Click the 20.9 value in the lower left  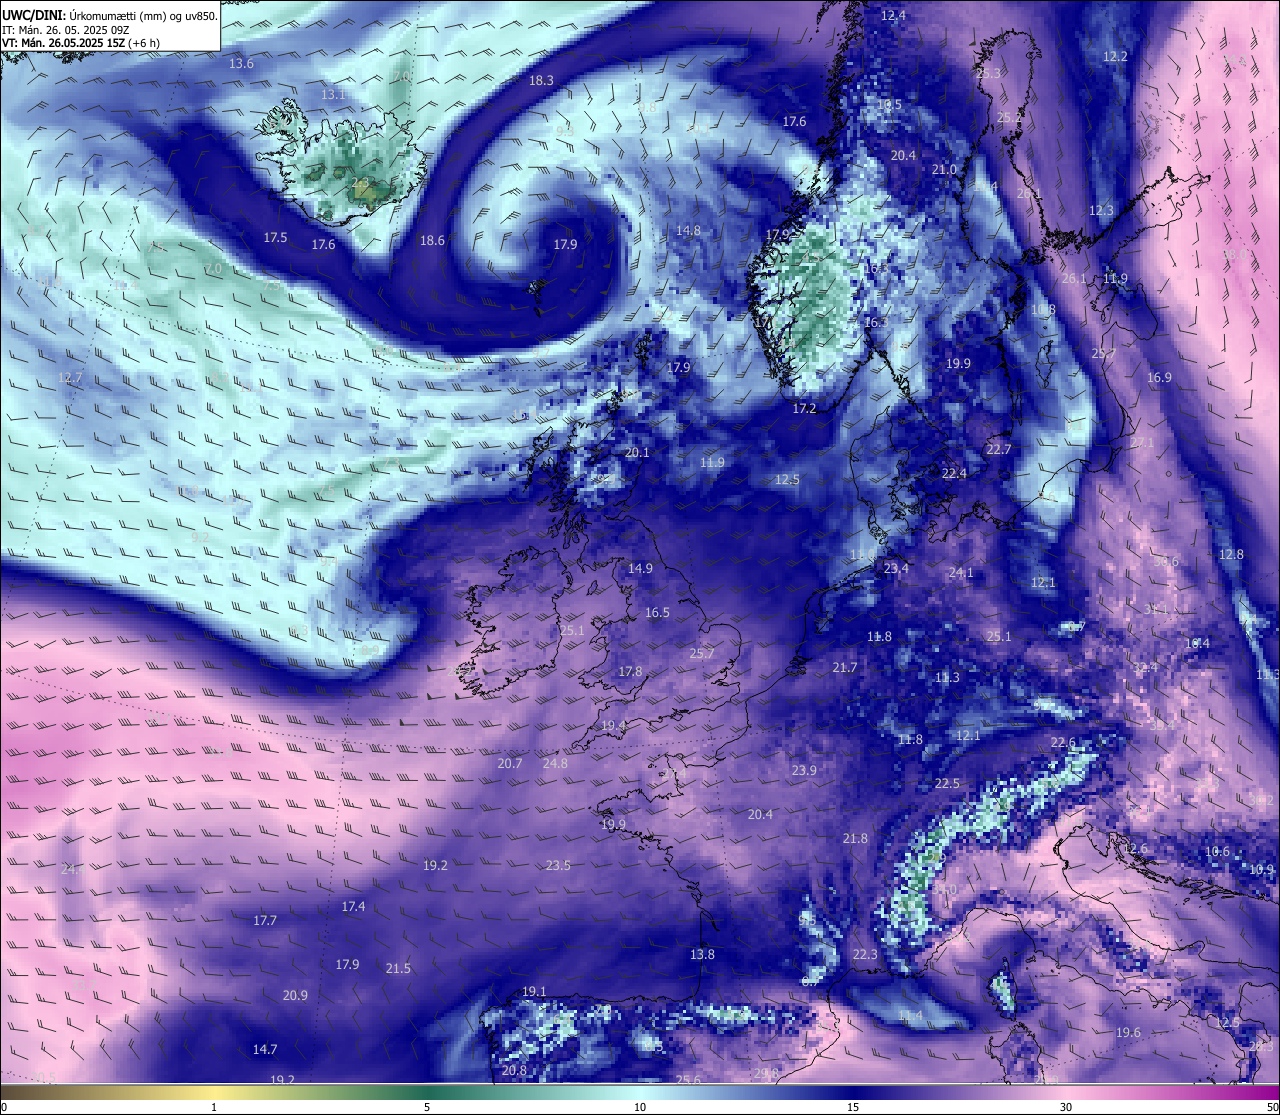pyautogui.click(x=295, y=996)
